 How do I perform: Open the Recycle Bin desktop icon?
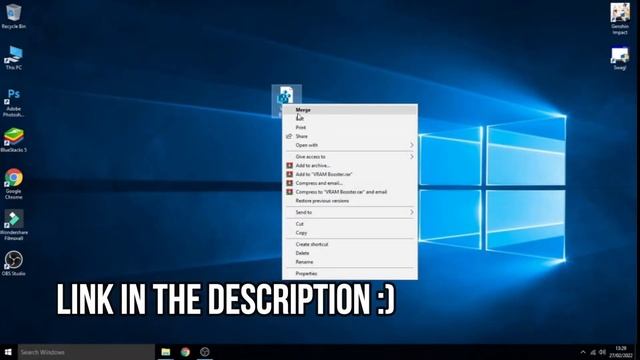click(13, 17)
